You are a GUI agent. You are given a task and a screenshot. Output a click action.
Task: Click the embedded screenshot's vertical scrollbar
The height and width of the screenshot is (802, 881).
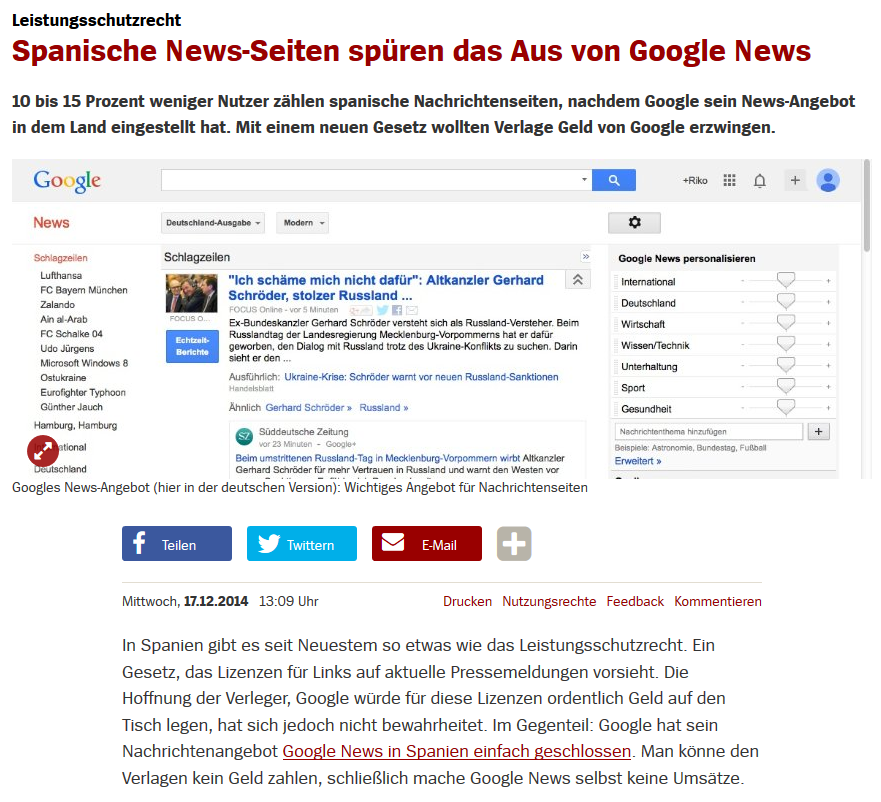[867, 205]
